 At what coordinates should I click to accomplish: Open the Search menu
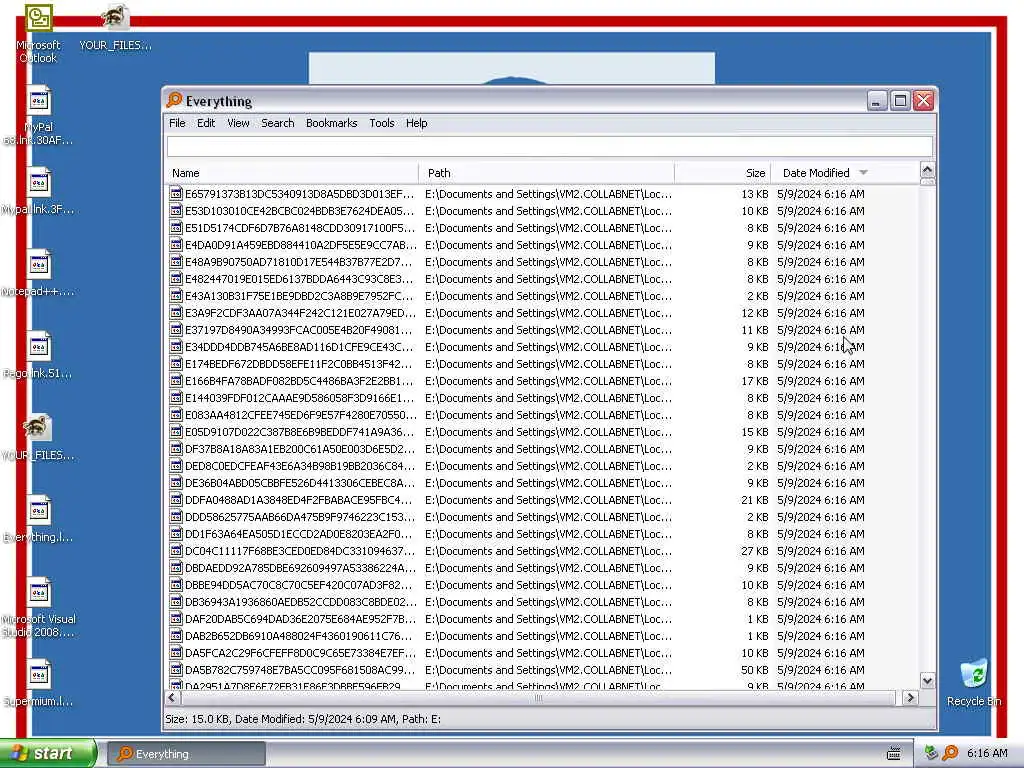(x=278, y=123)
